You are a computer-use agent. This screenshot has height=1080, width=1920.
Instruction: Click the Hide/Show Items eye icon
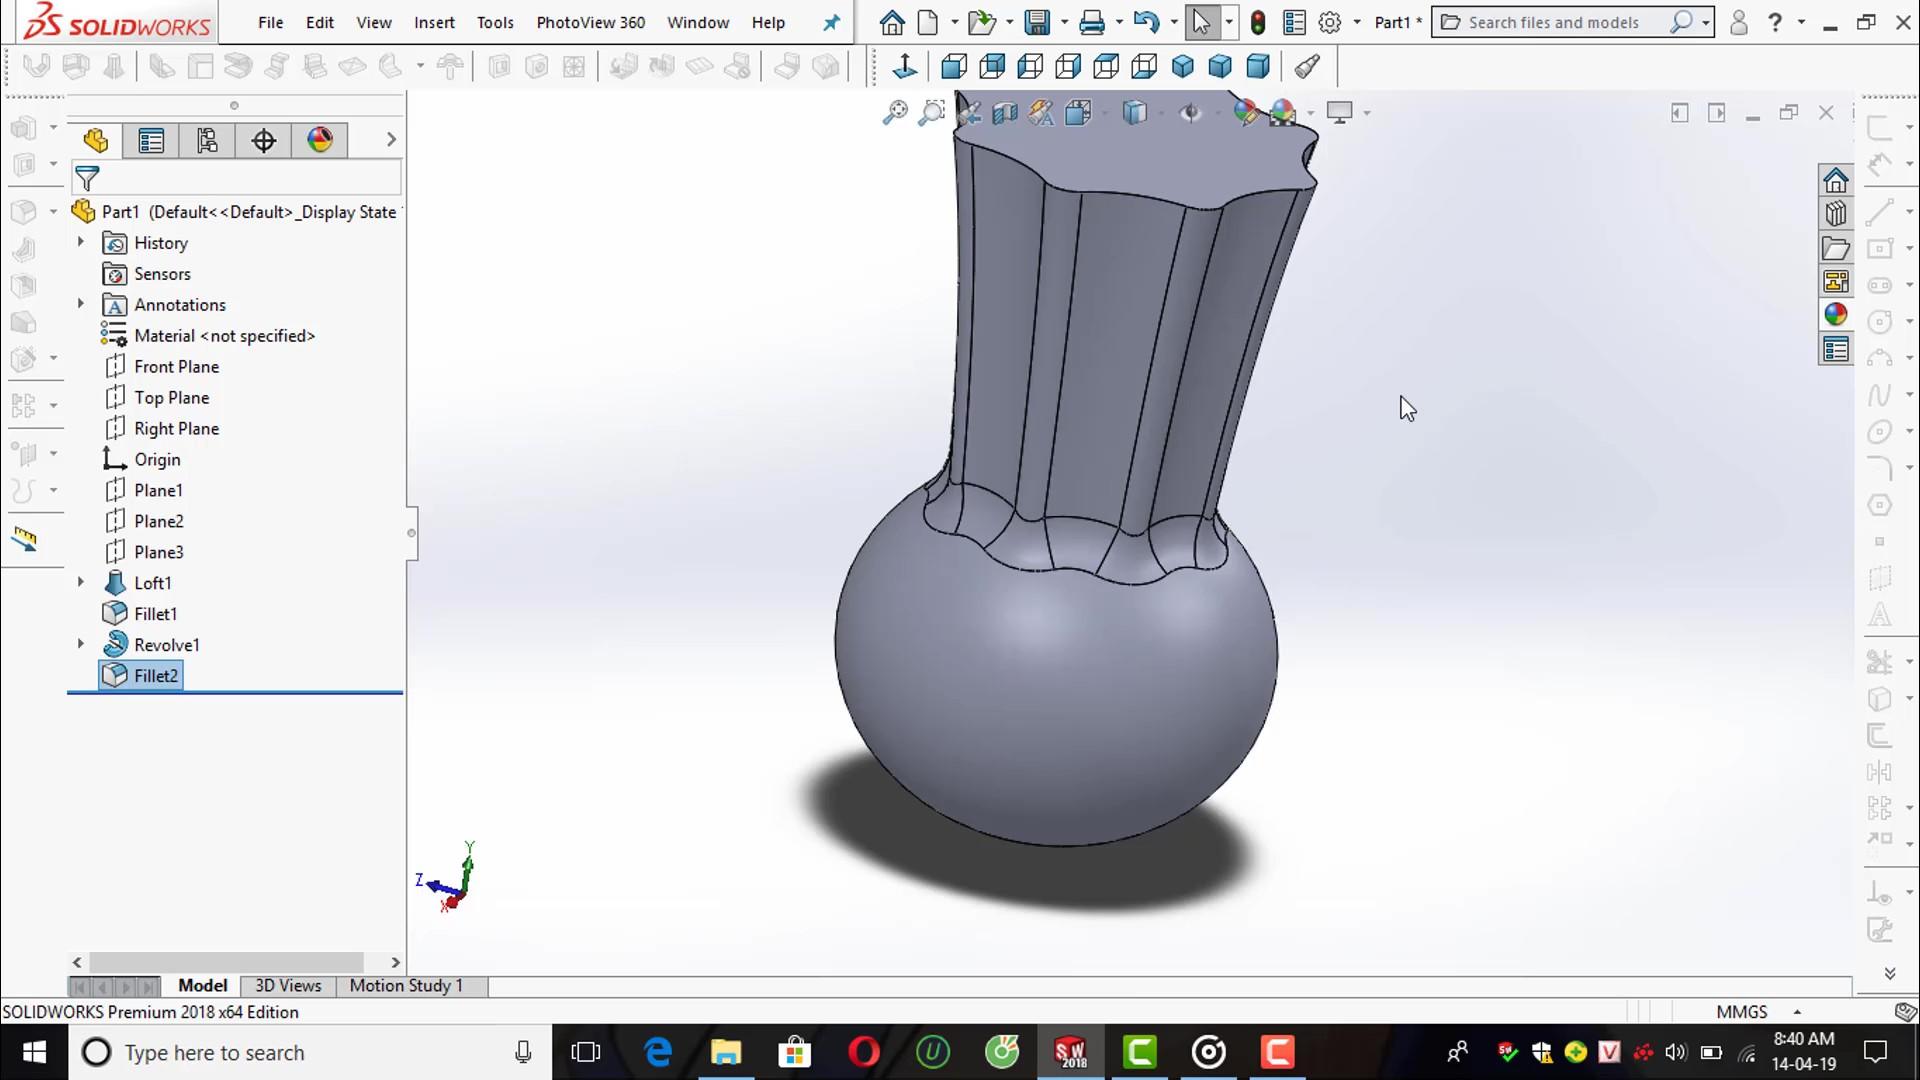pos(1190,112)
